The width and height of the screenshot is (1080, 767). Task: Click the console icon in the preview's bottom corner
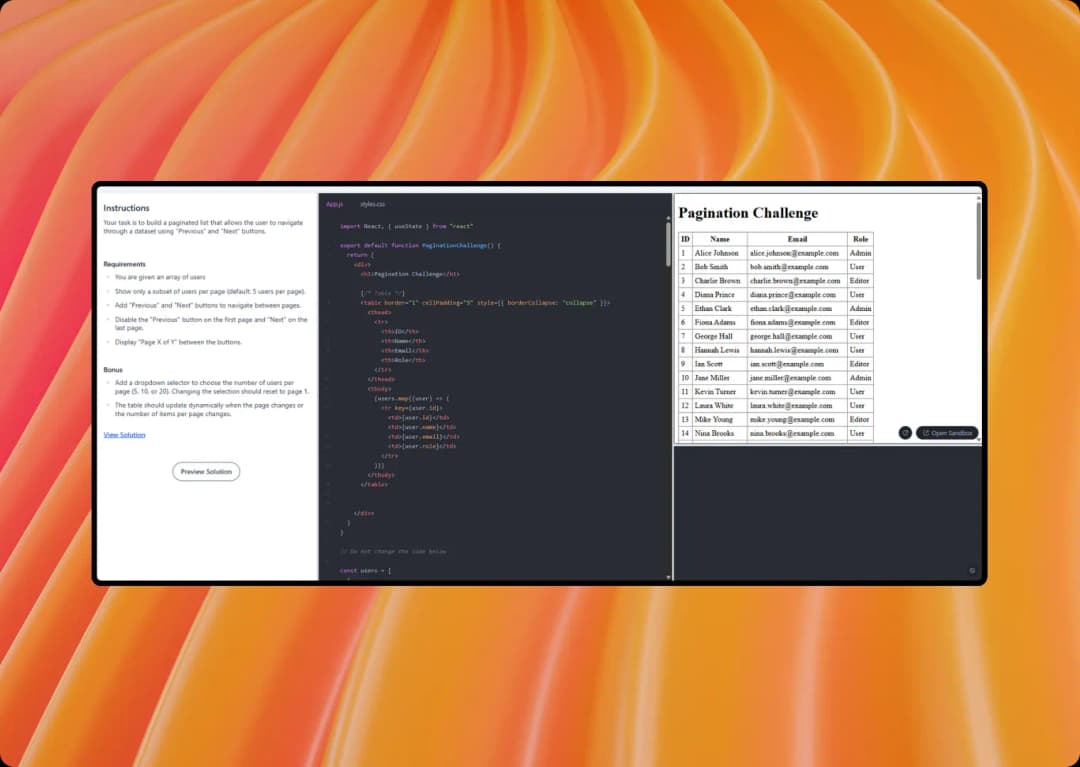[972, 571]
